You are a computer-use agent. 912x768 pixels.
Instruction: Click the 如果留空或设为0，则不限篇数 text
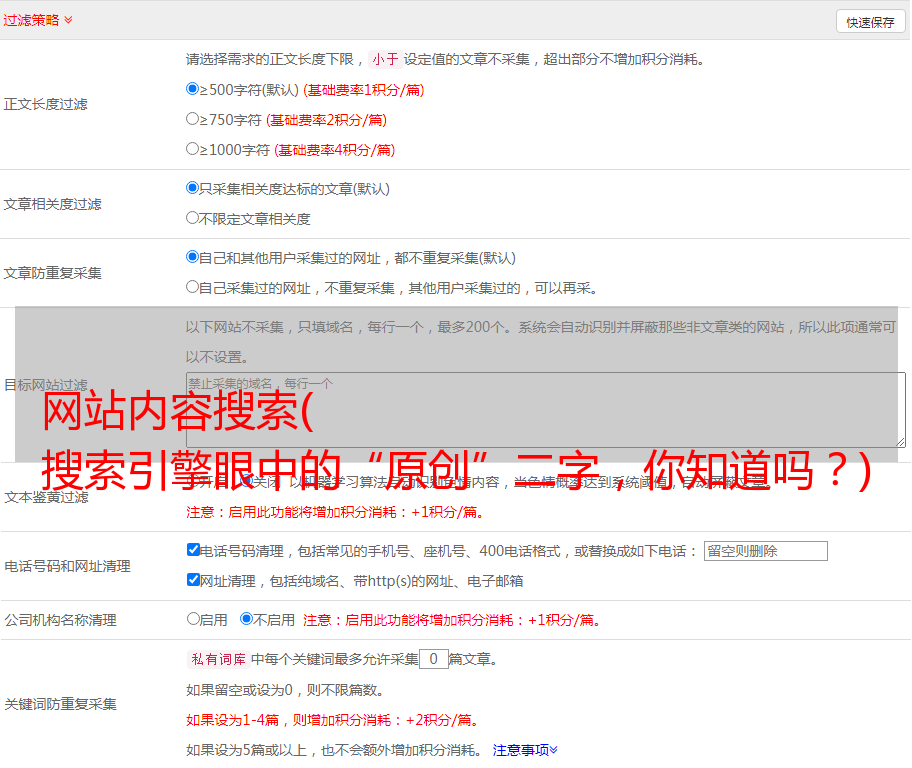coord(285,690)
